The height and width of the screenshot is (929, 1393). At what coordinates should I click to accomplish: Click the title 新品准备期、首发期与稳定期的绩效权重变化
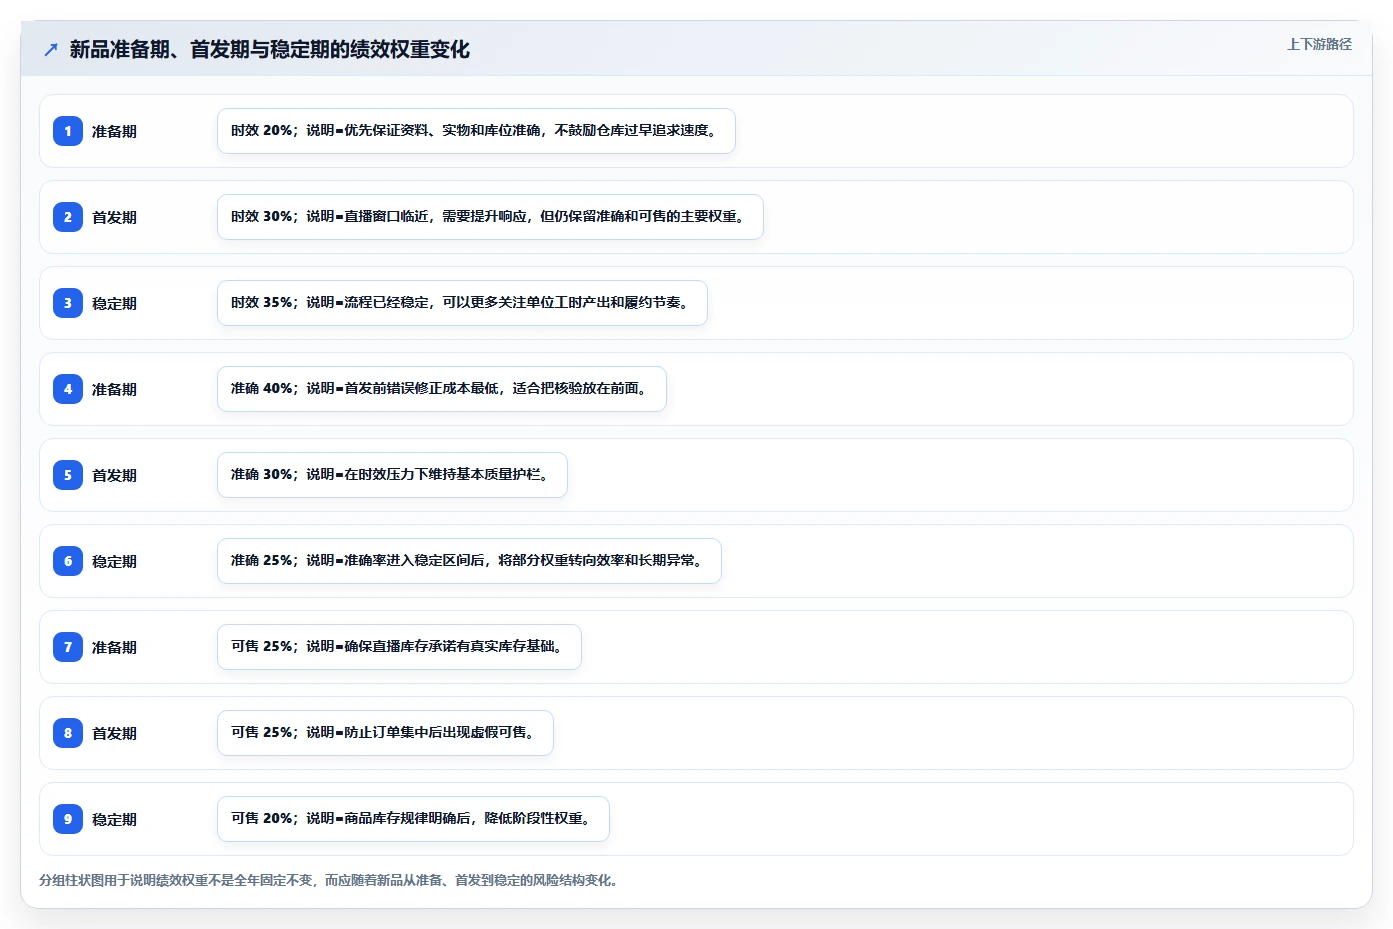[x=269, y=49]
